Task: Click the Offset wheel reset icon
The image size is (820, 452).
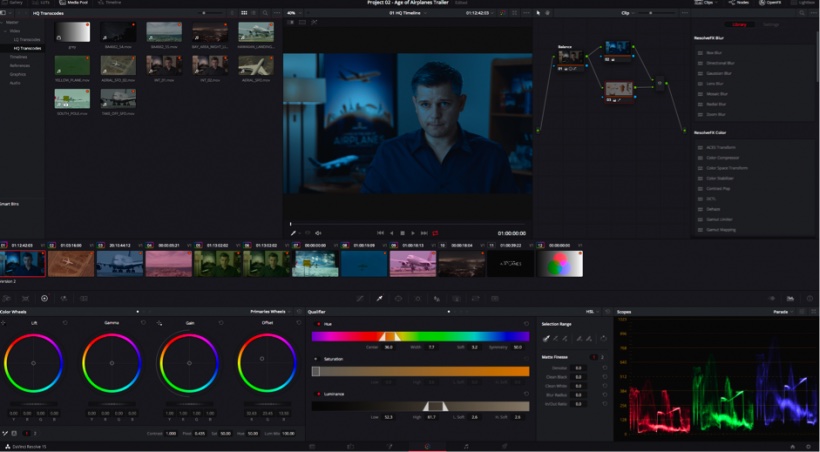Action: point(298,323)
